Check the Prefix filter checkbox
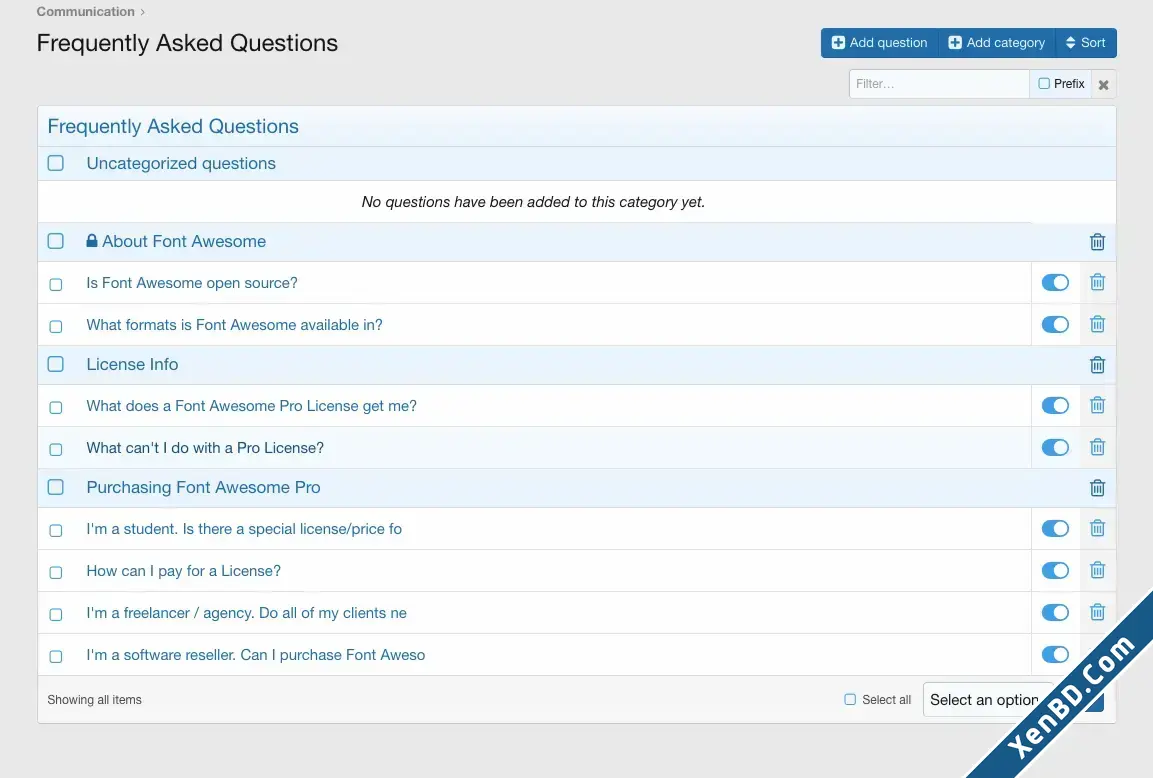The width and height of the screenshot is (1153, 778). coord(1044,83)
